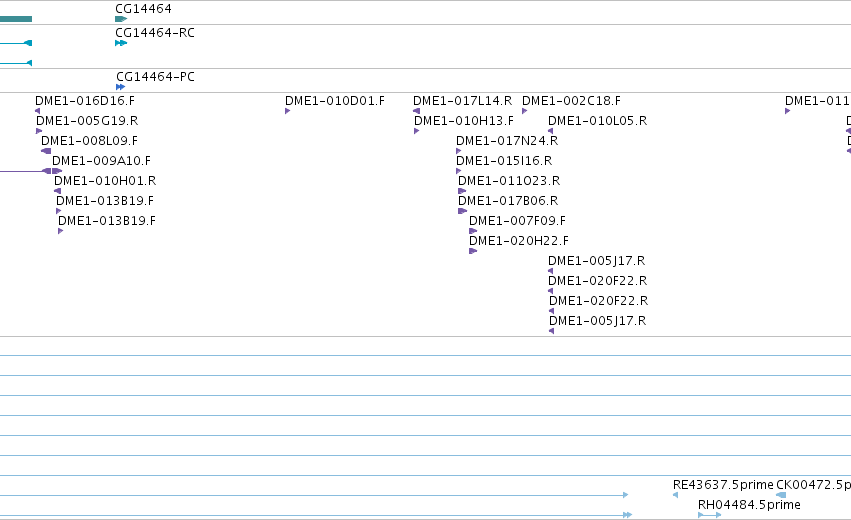Click the DME1-017B06.R label
Image resolution: width=851 pixels, height=520 pixels.
[x=508, y=201]
